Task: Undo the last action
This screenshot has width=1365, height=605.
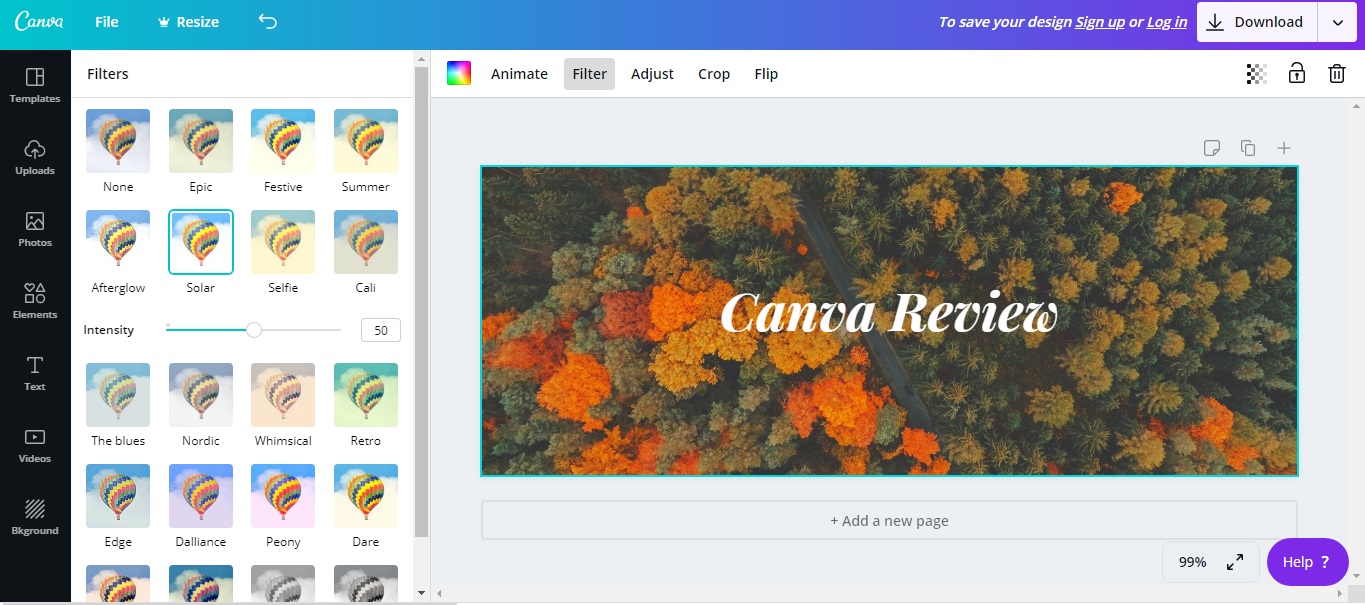Action: [267, 21]
